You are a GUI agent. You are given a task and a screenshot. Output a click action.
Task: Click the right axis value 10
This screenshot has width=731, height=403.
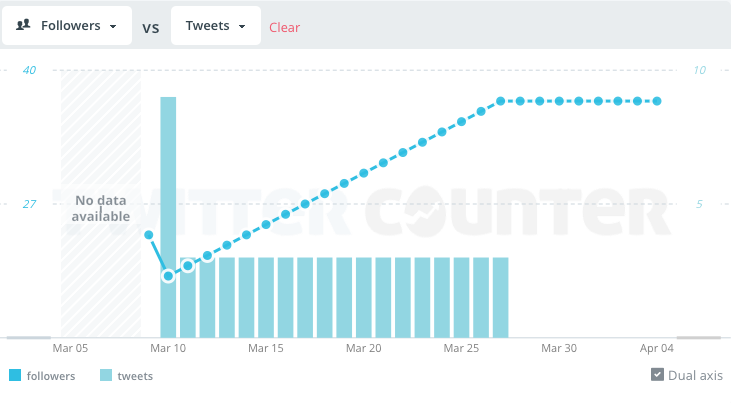tap(700, 70)
